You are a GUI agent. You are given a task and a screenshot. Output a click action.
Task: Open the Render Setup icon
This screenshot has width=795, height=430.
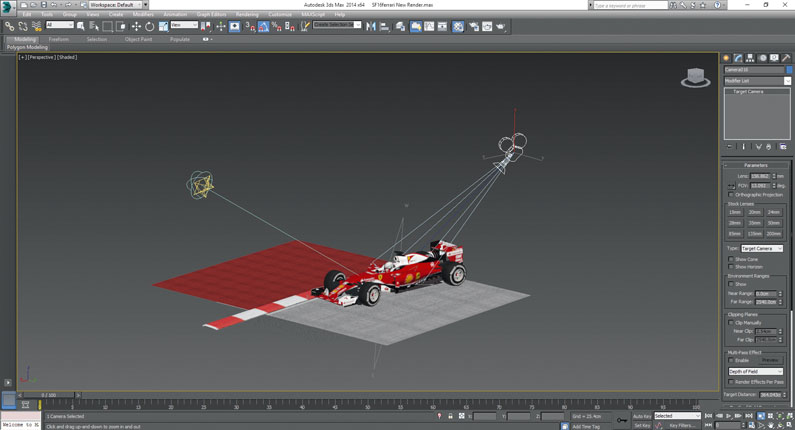[x=474, y=26]
